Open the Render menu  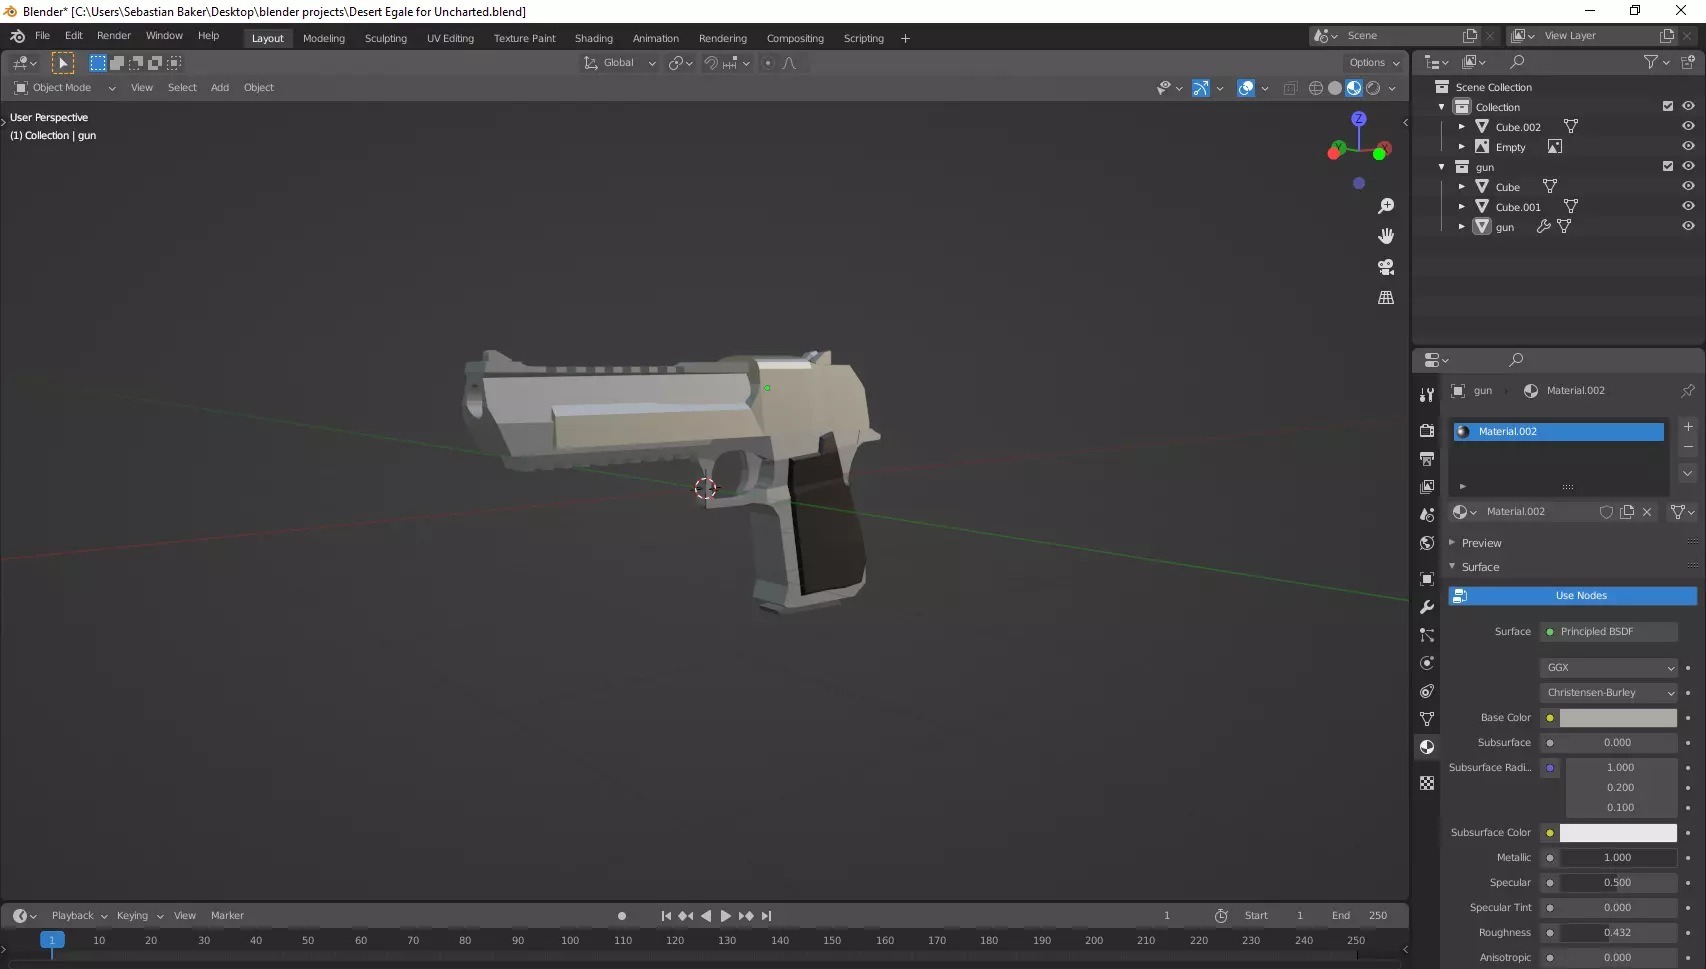tap(114, 36)
